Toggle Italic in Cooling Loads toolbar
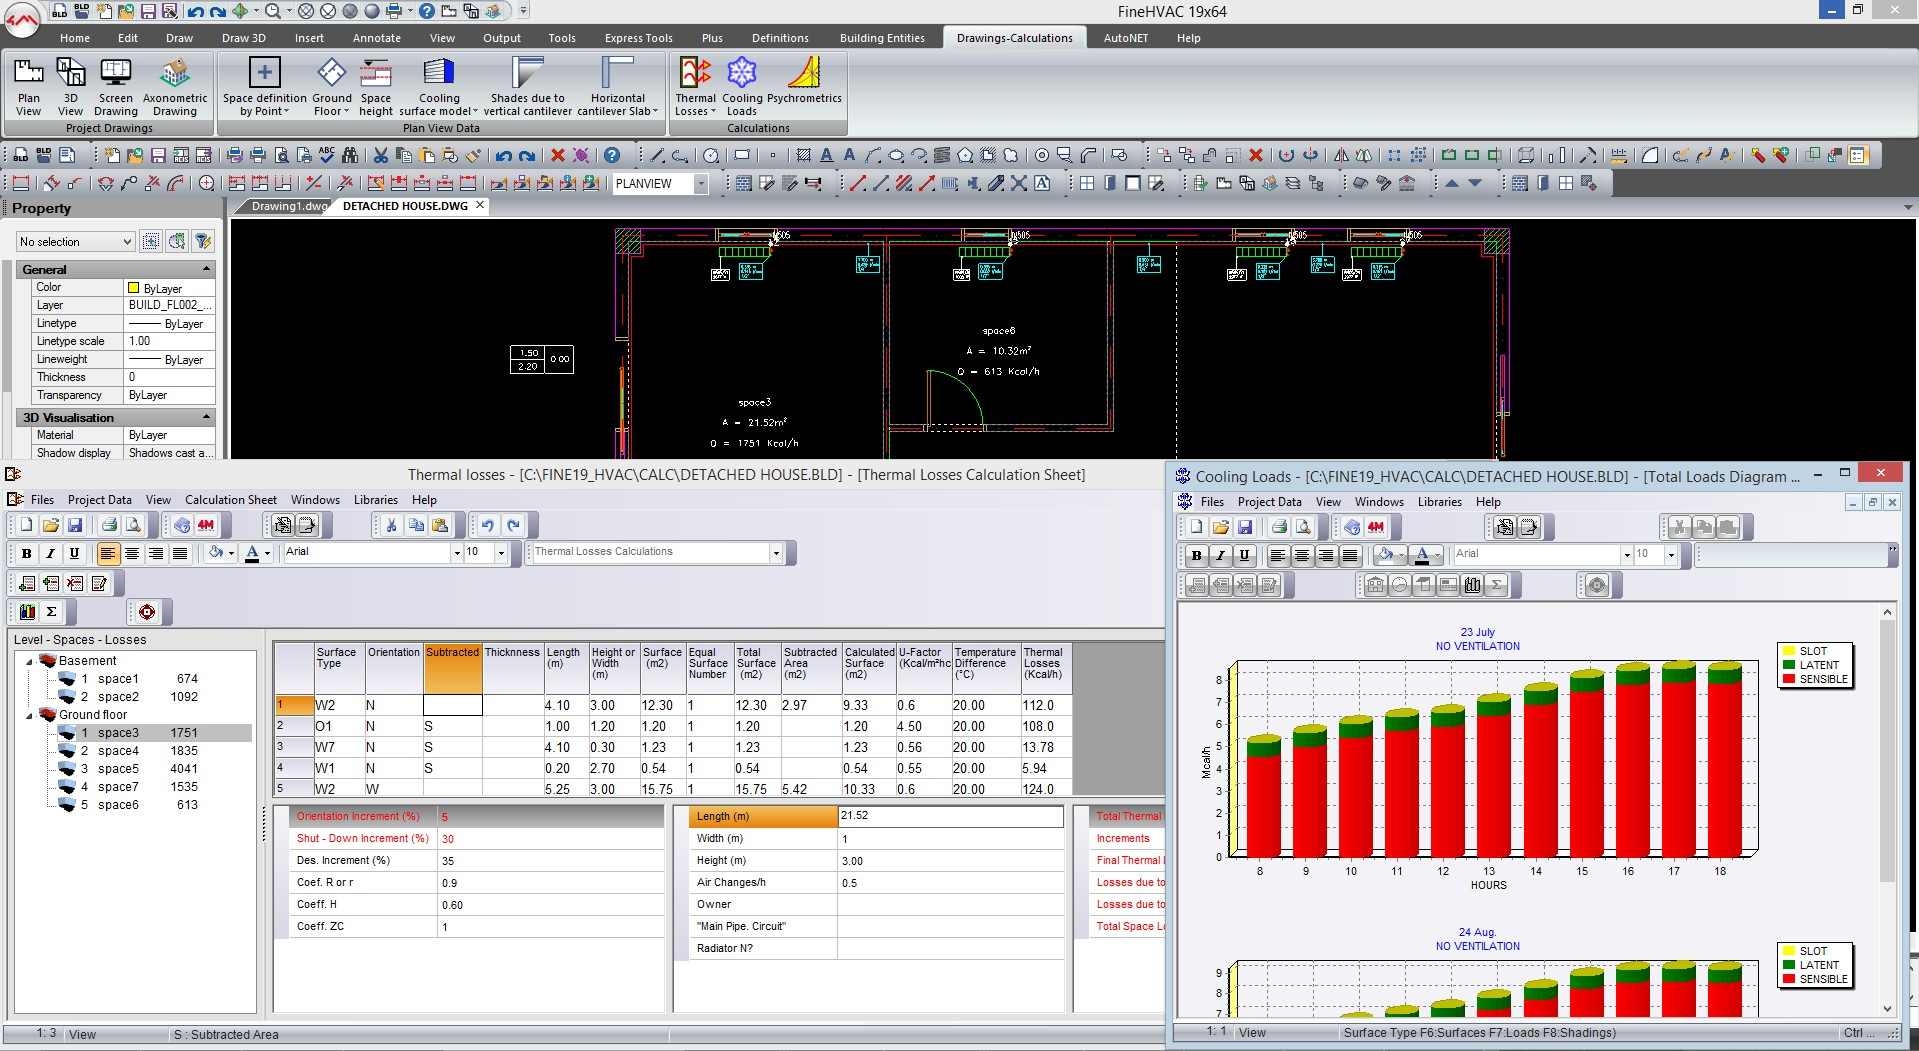 click(x=1220, y=555)
